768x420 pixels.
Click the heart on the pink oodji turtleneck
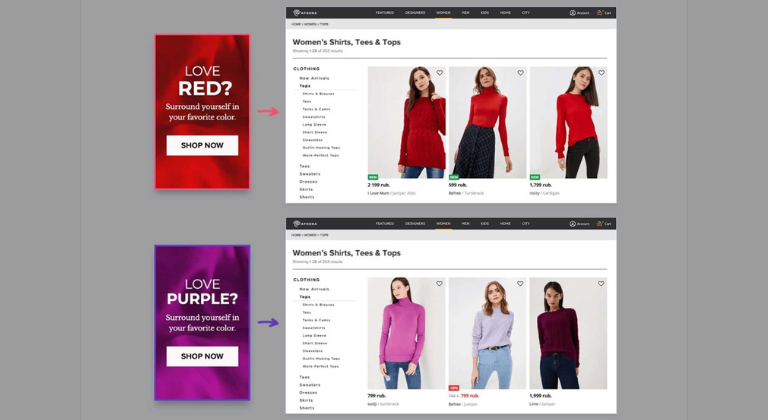pos(439,284)
